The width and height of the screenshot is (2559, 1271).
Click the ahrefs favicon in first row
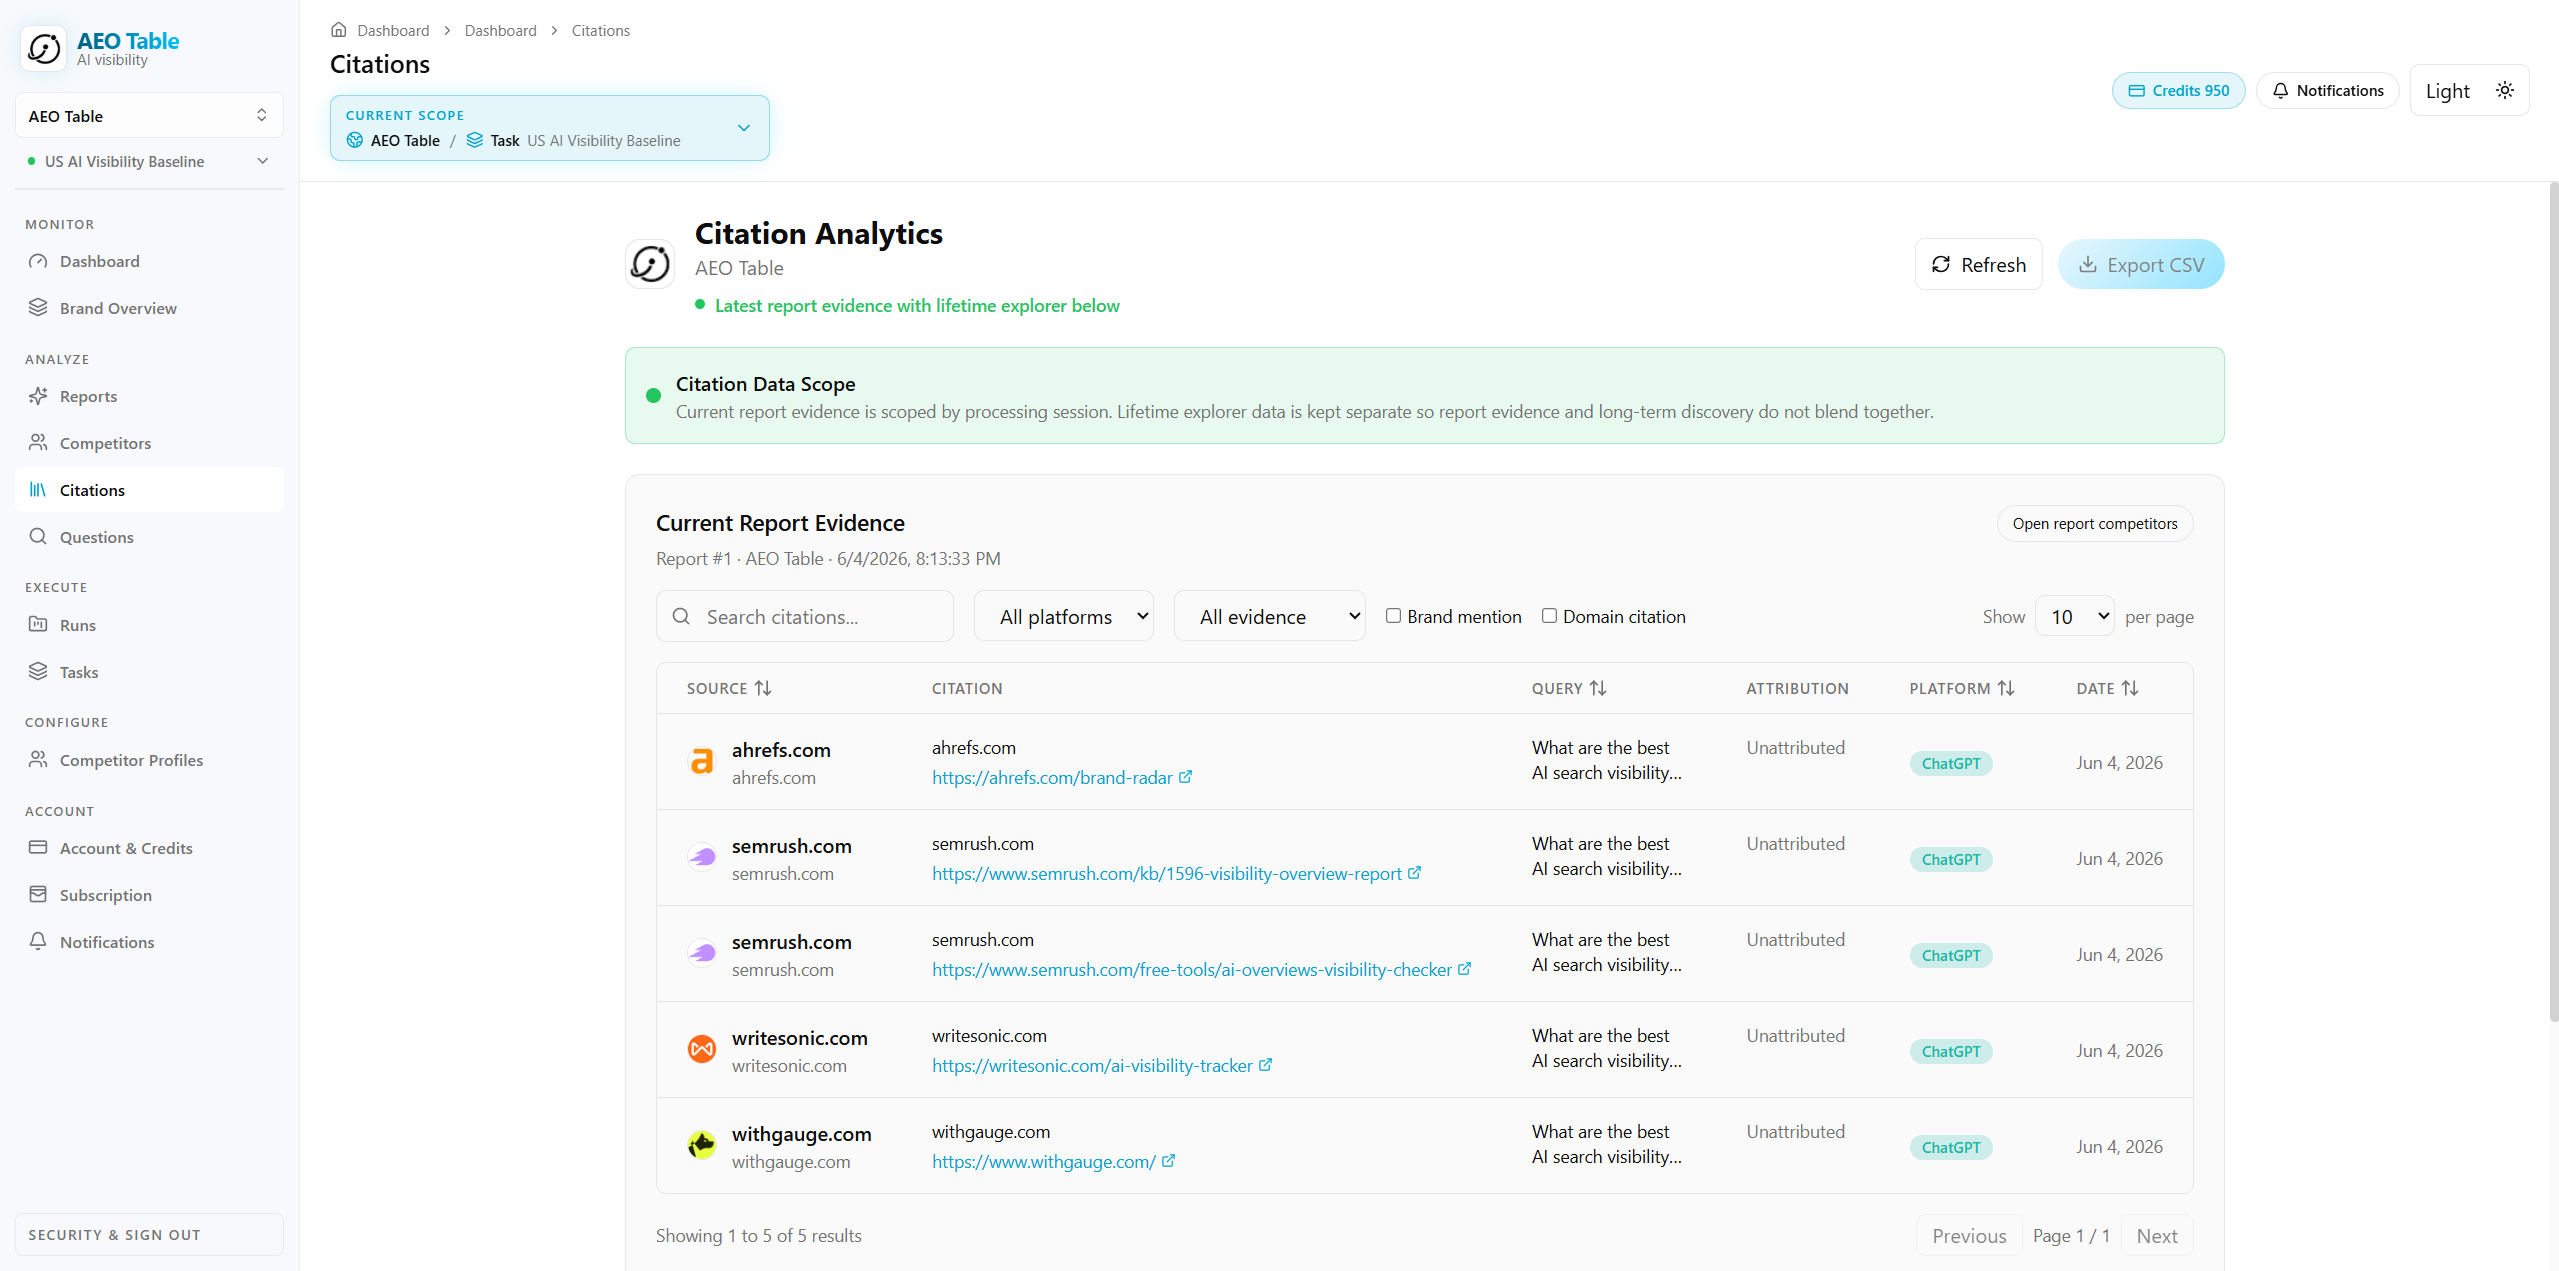(x=702, y=762)
